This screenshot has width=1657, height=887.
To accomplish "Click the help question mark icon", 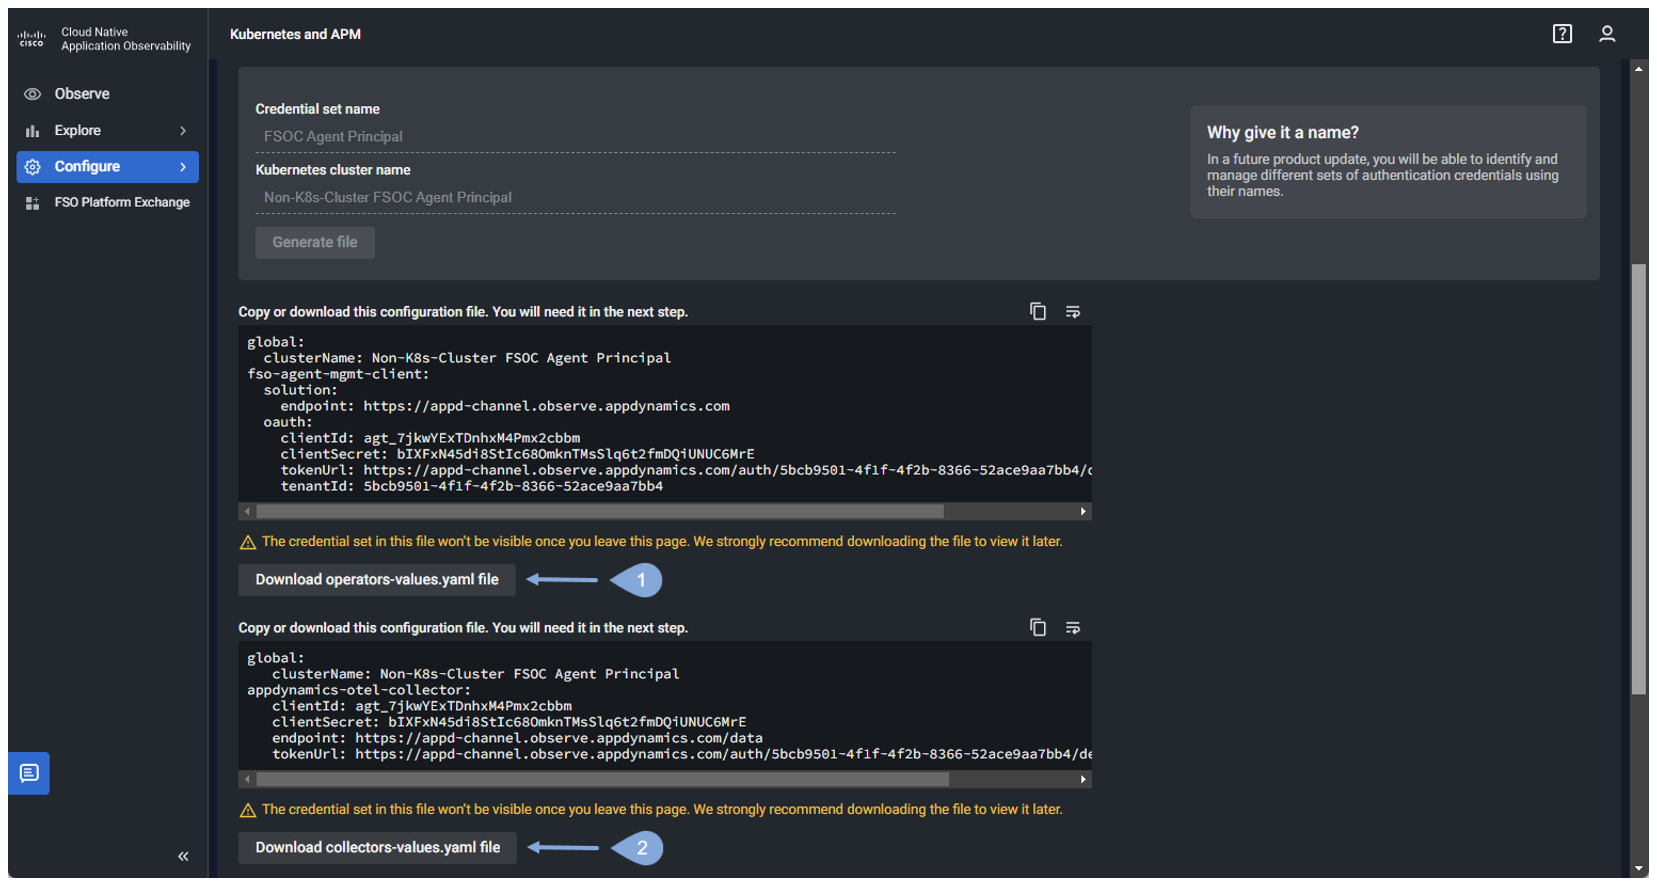I will [x=1562, y=34].
